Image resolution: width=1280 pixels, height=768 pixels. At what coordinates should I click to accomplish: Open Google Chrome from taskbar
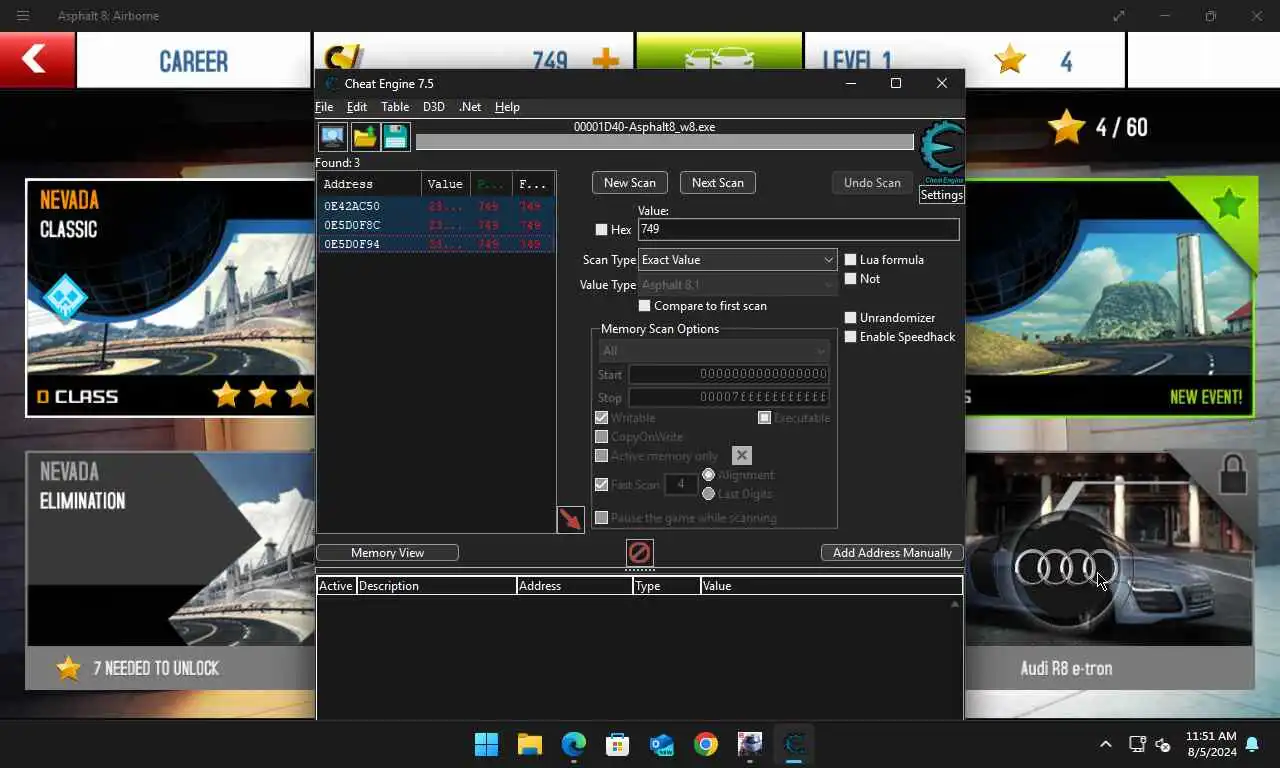pyautogui.click(x=706, y=744)
